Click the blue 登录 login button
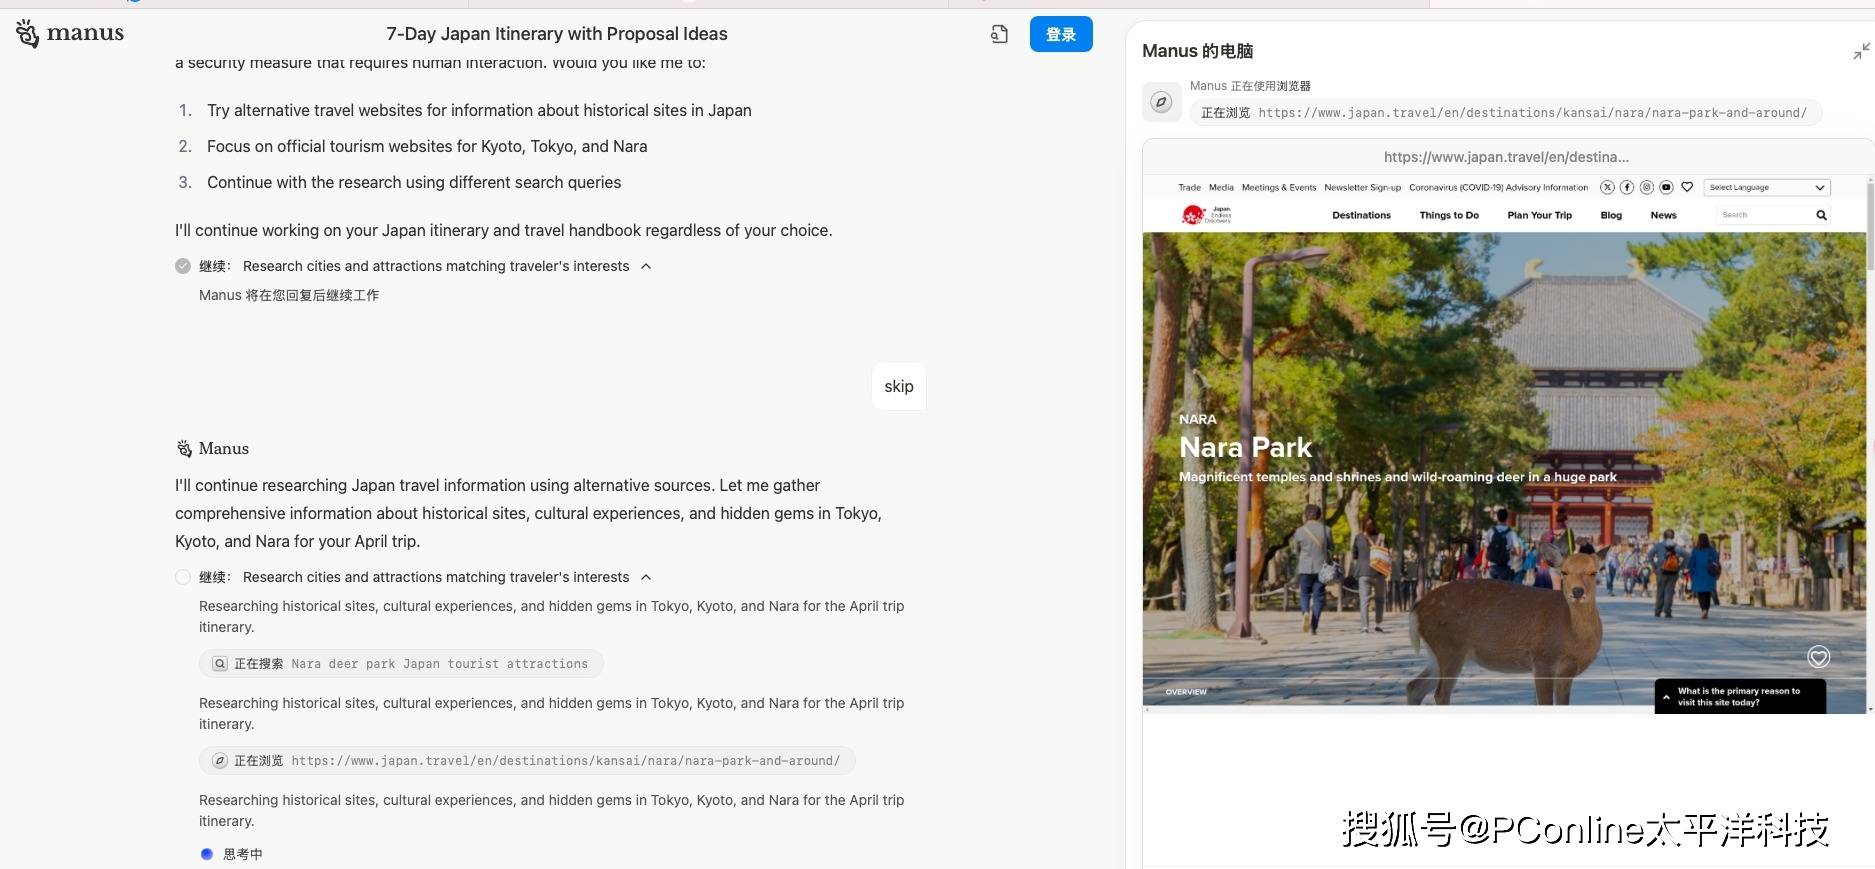1875x869 pixels. (1061, 34)
